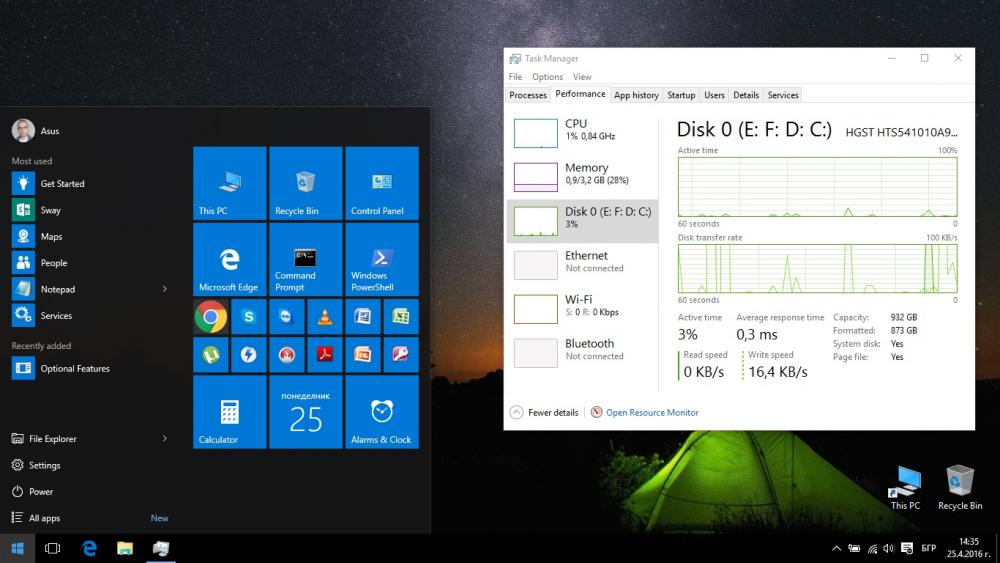
Task: Click the Asus user account picture
Action: [23, 130]
